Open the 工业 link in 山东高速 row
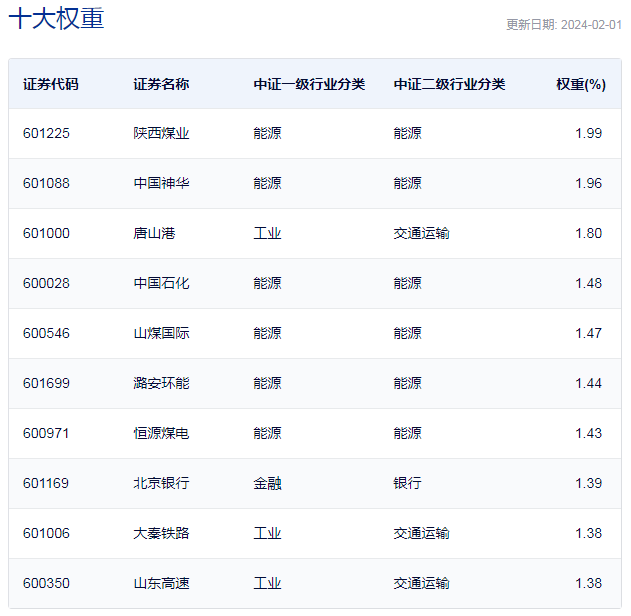Screen dimensions: 631x616 pos(267,583)
